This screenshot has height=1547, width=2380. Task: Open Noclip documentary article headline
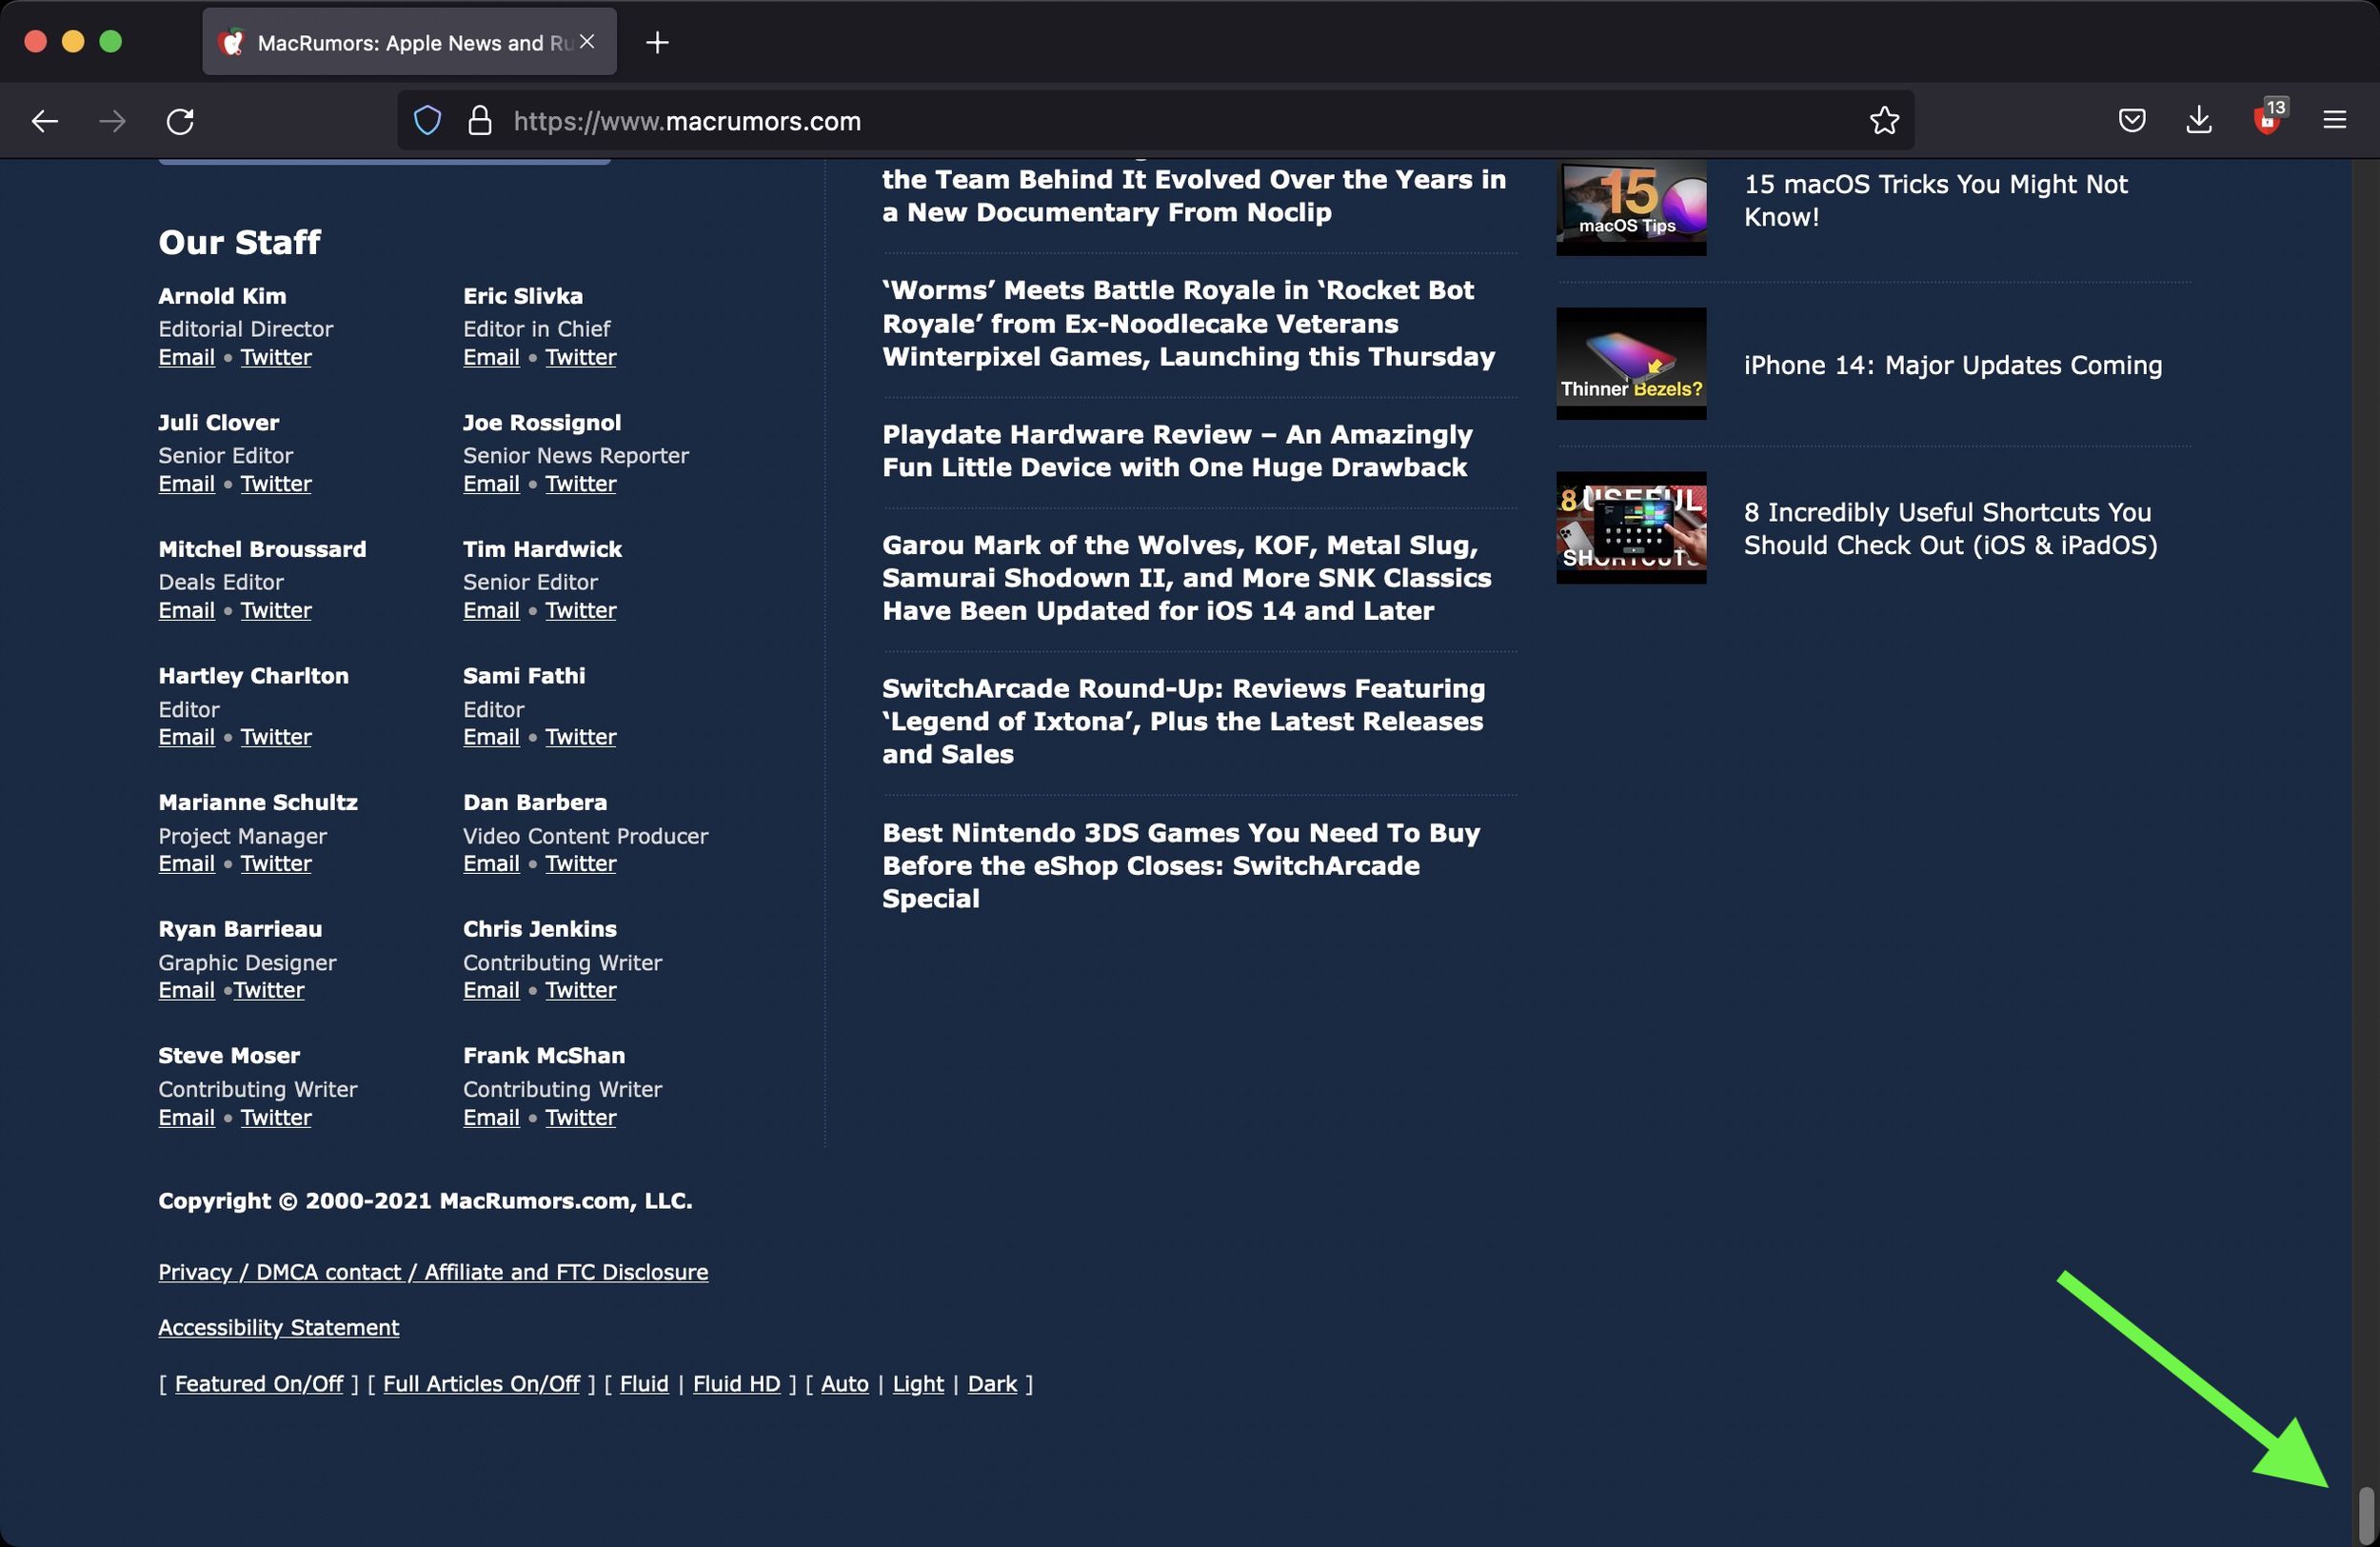click(1193, 195)
